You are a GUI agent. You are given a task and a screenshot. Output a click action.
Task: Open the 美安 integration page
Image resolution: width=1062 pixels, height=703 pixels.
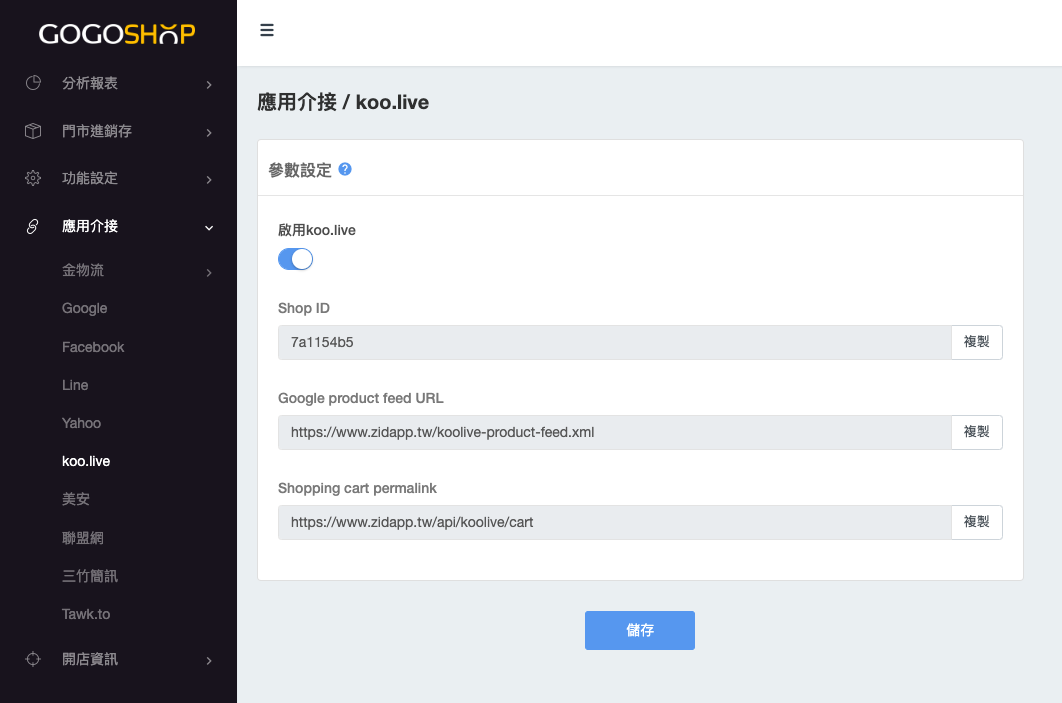[76, 499]
